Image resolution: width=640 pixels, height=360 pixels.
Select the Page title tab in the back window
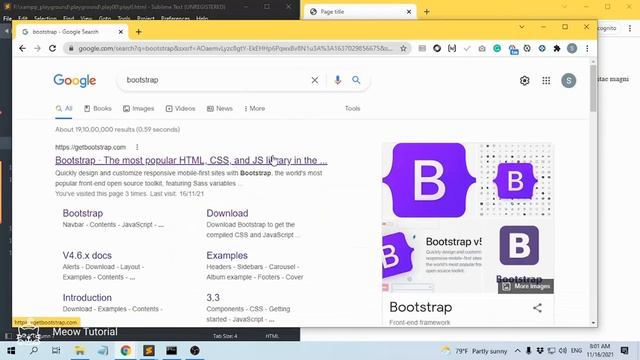(x=359, y=12)
